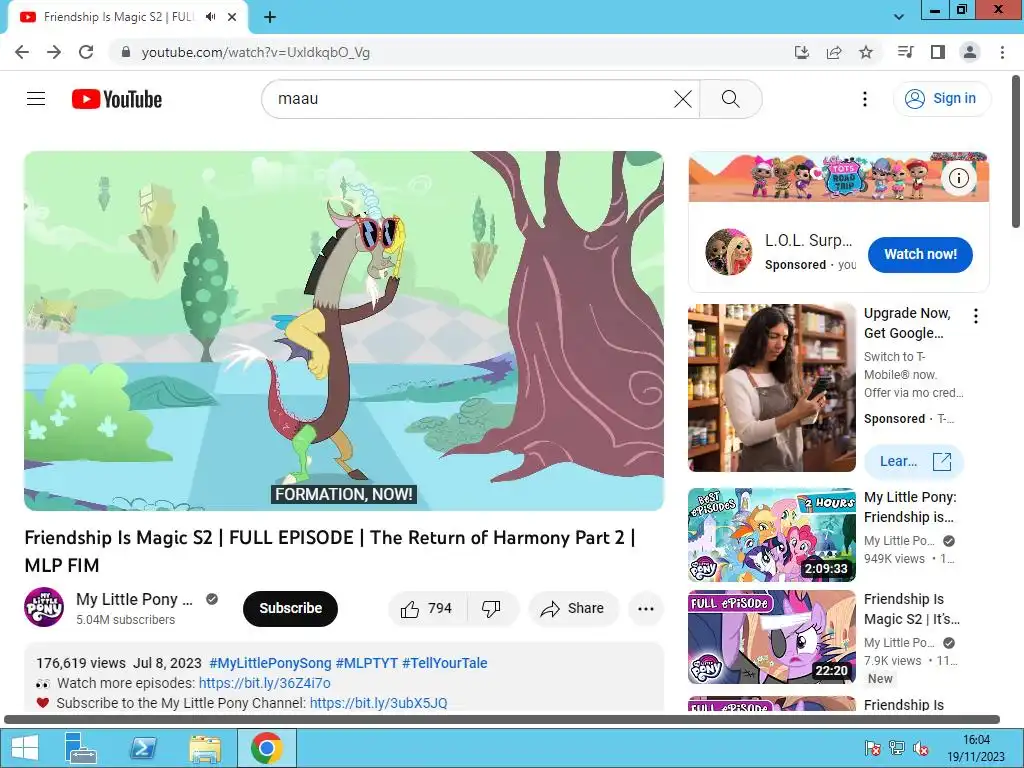Click the #MyLittlePonySong hashtag

pos(270,663)
